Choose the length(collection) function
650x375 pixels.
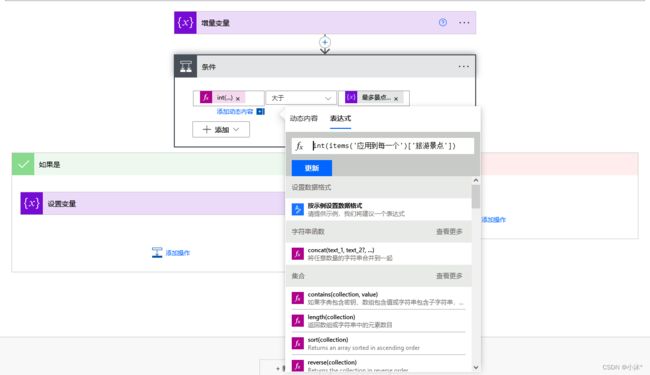(x=378, y=321)
